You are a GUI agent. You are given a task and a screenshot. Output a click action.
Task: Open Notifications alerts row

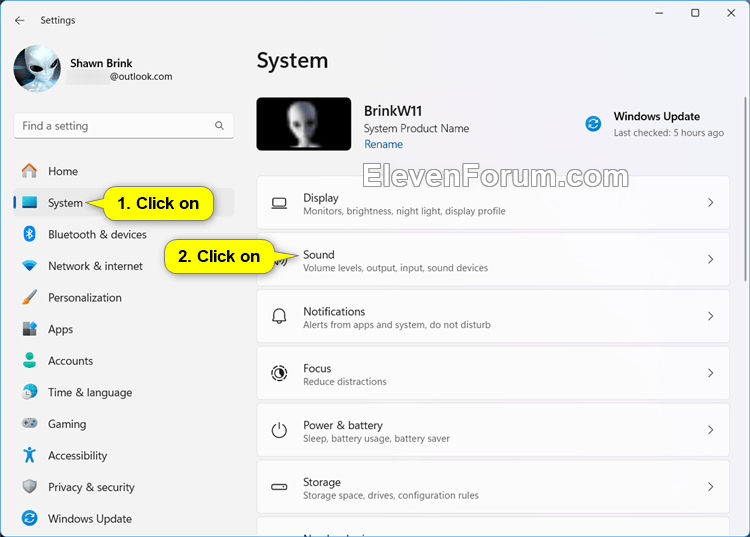coord(493,316)
